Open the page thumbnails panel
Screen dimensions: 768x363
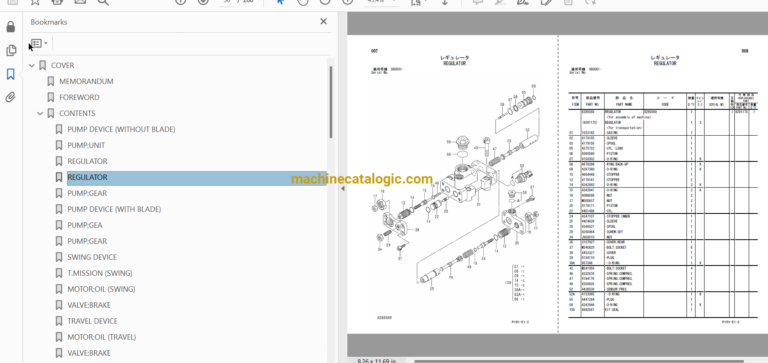10,50
